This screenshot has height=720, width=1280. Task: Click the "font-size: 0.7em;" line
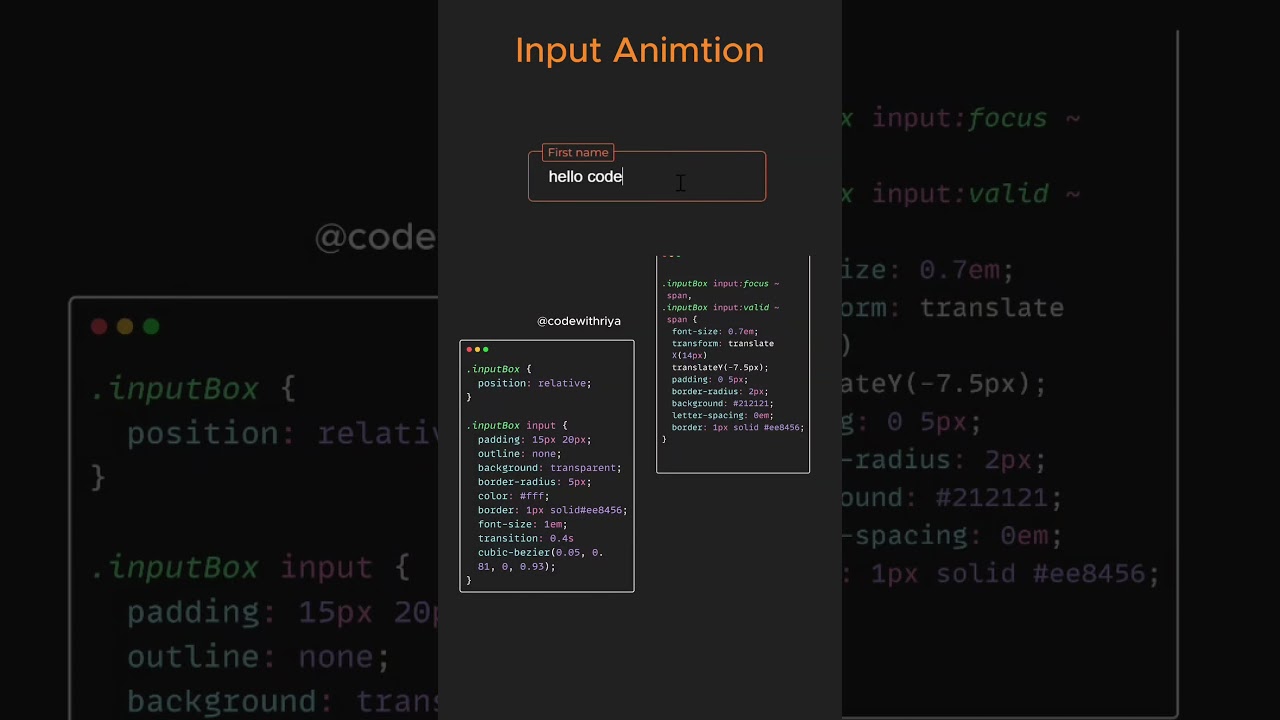pyautogui.click(x=715, y=332)
